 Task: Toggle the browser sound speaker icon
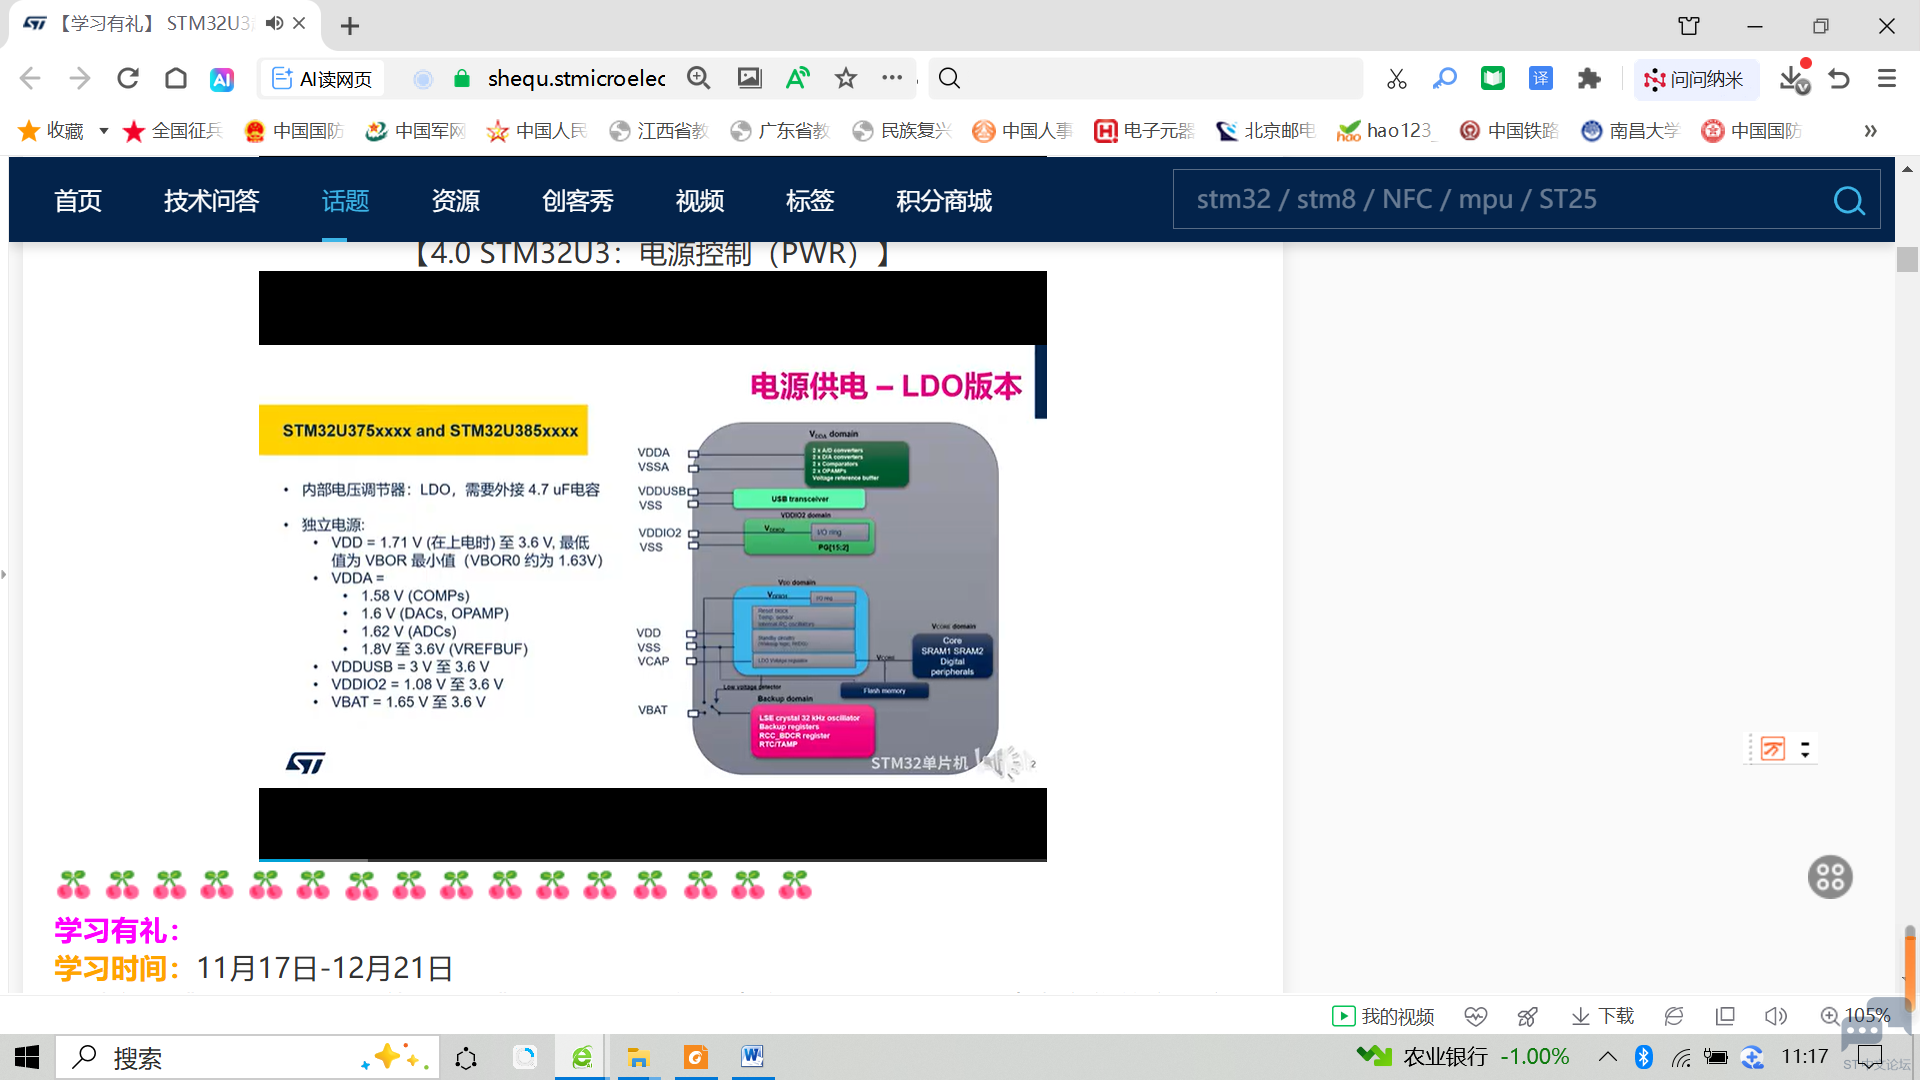tap(1775, 1016)
